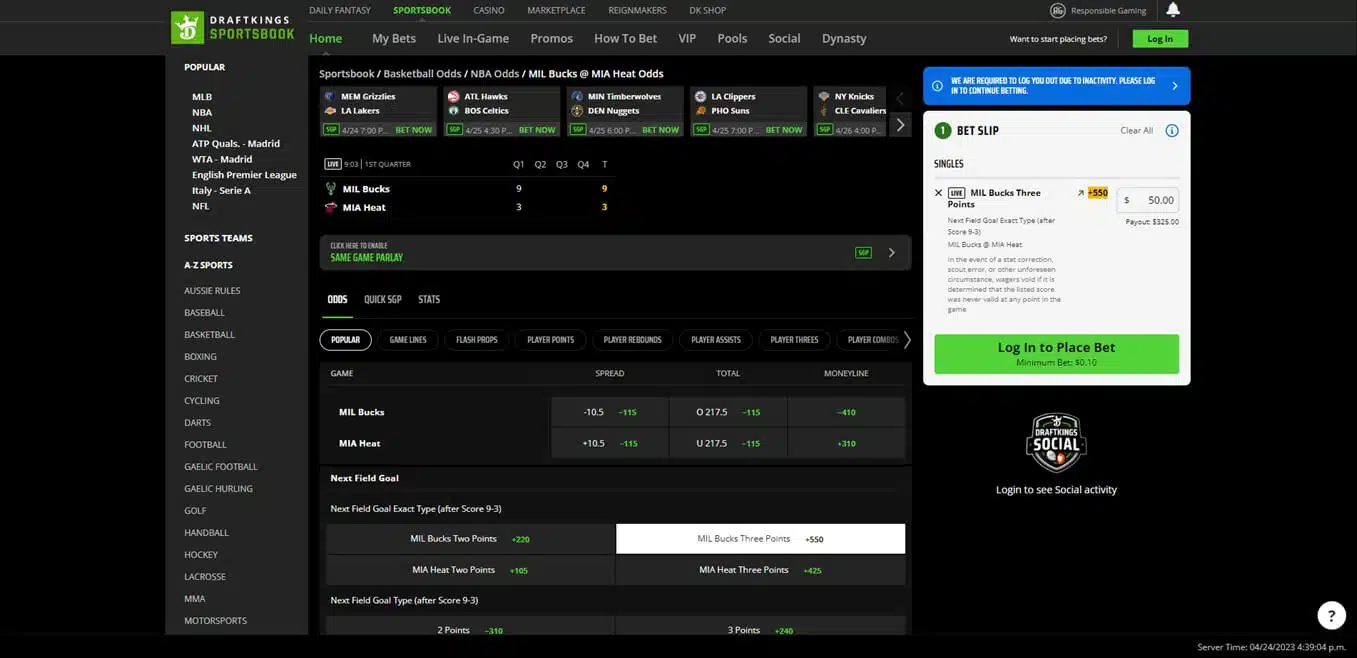This screenshot has width=1357, height=658.
Task: Click BET NOW on the ATL Hawks card
Action: point(537,130)
